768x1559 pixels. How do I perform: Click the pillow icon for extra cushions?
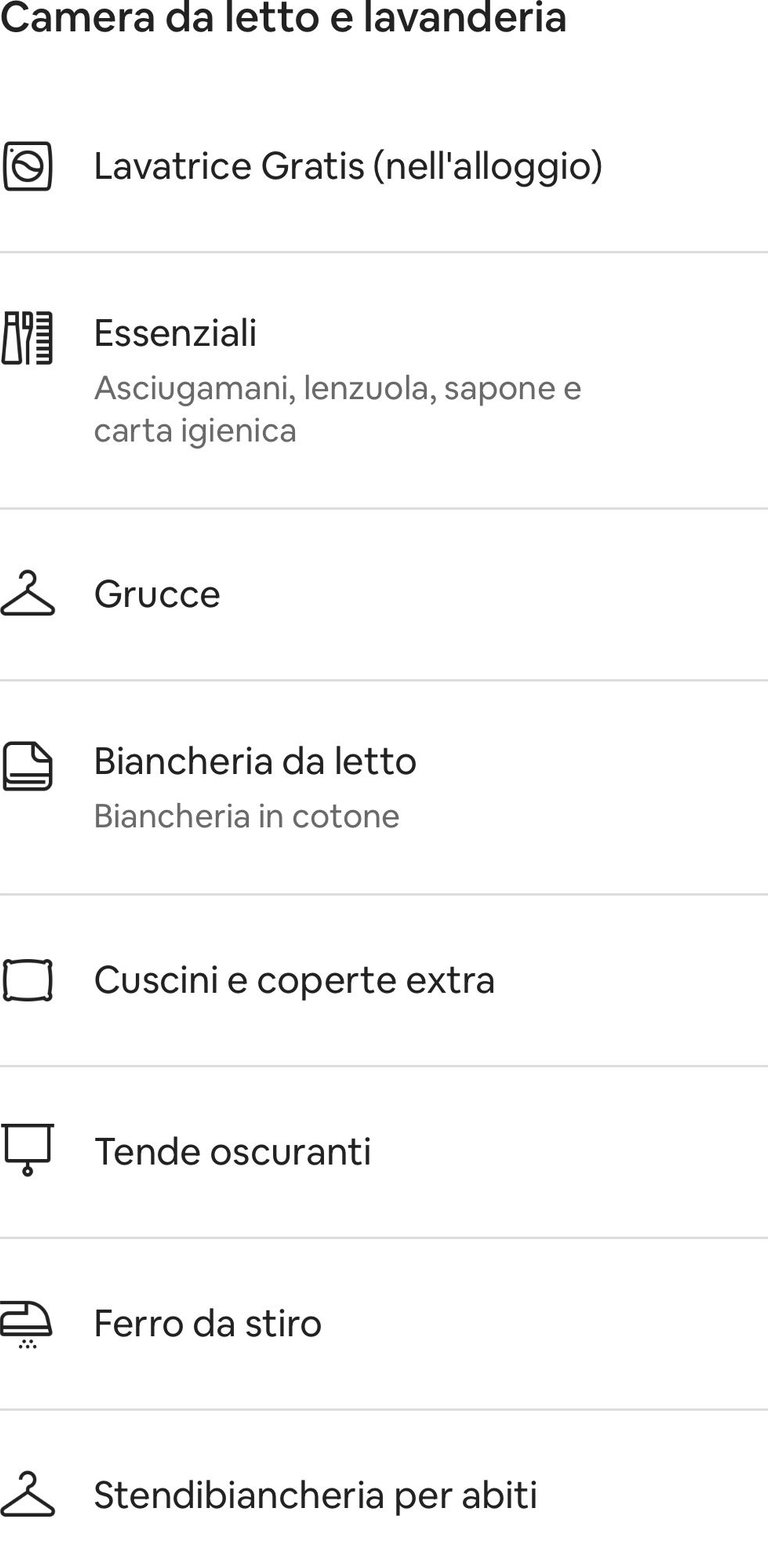[x=27, y=980]
